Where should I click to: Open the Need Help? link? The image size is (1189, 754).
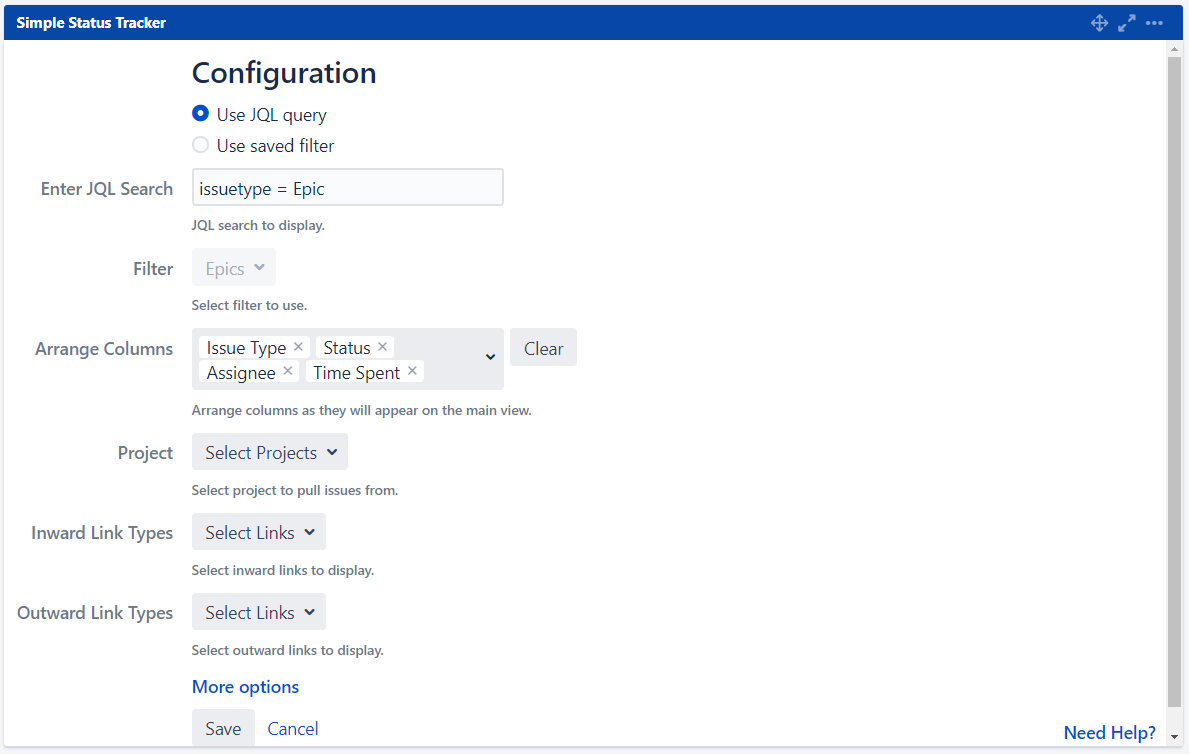click(1109, 732)
